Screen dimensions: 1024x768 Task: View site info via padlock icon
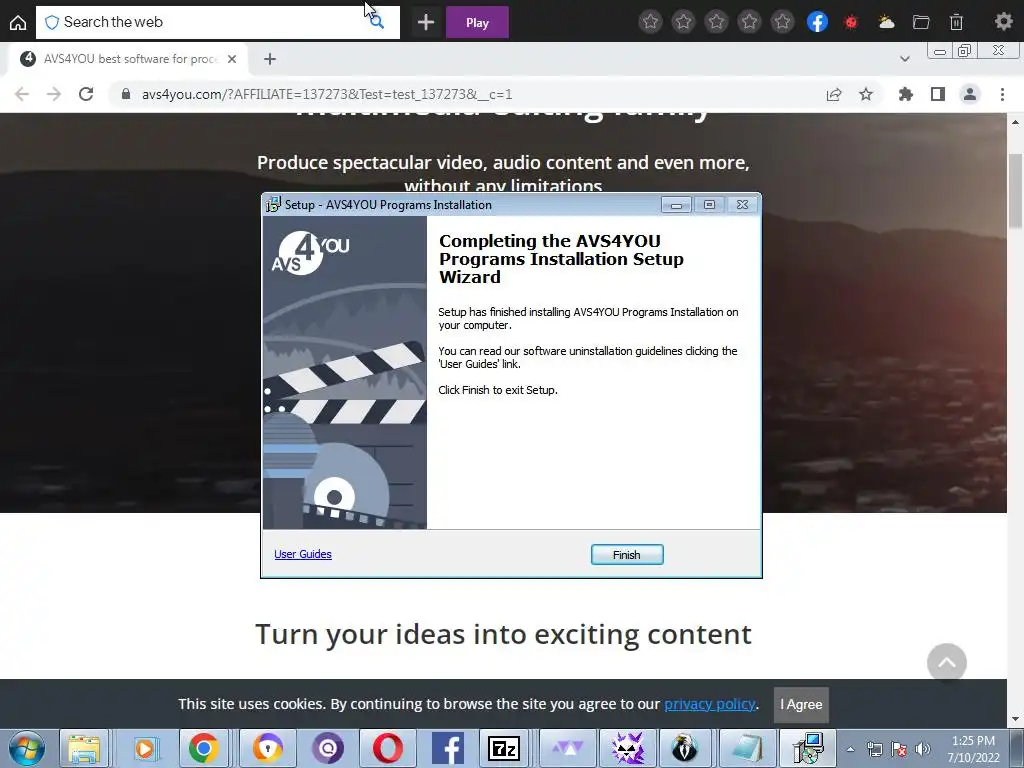126,94
